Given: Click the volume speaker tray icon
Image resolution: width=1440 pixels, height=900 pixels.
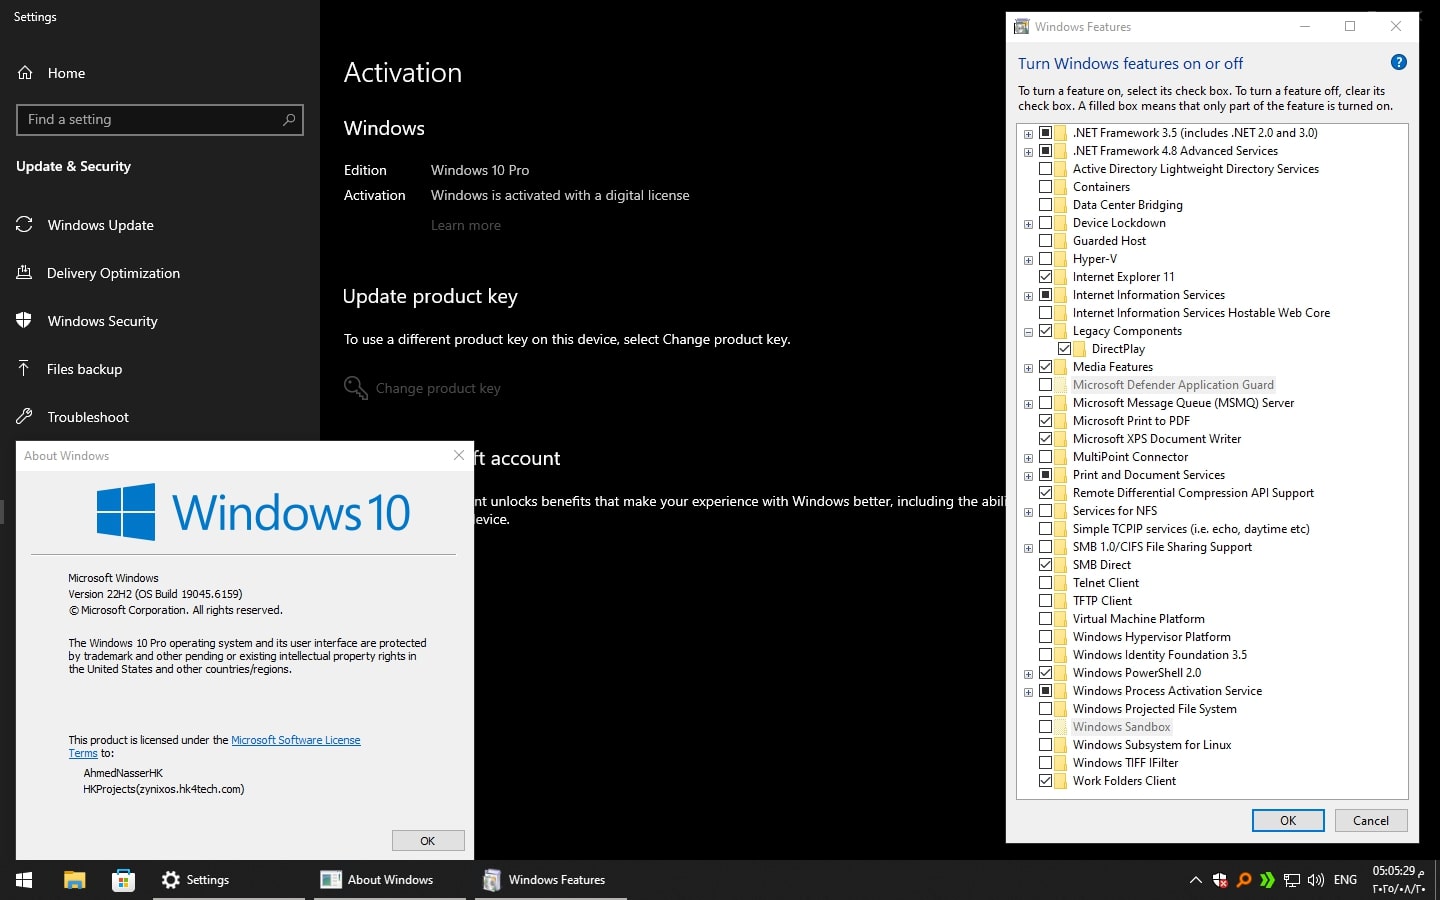Looking at the screenshot, I should click(1316, 880).
